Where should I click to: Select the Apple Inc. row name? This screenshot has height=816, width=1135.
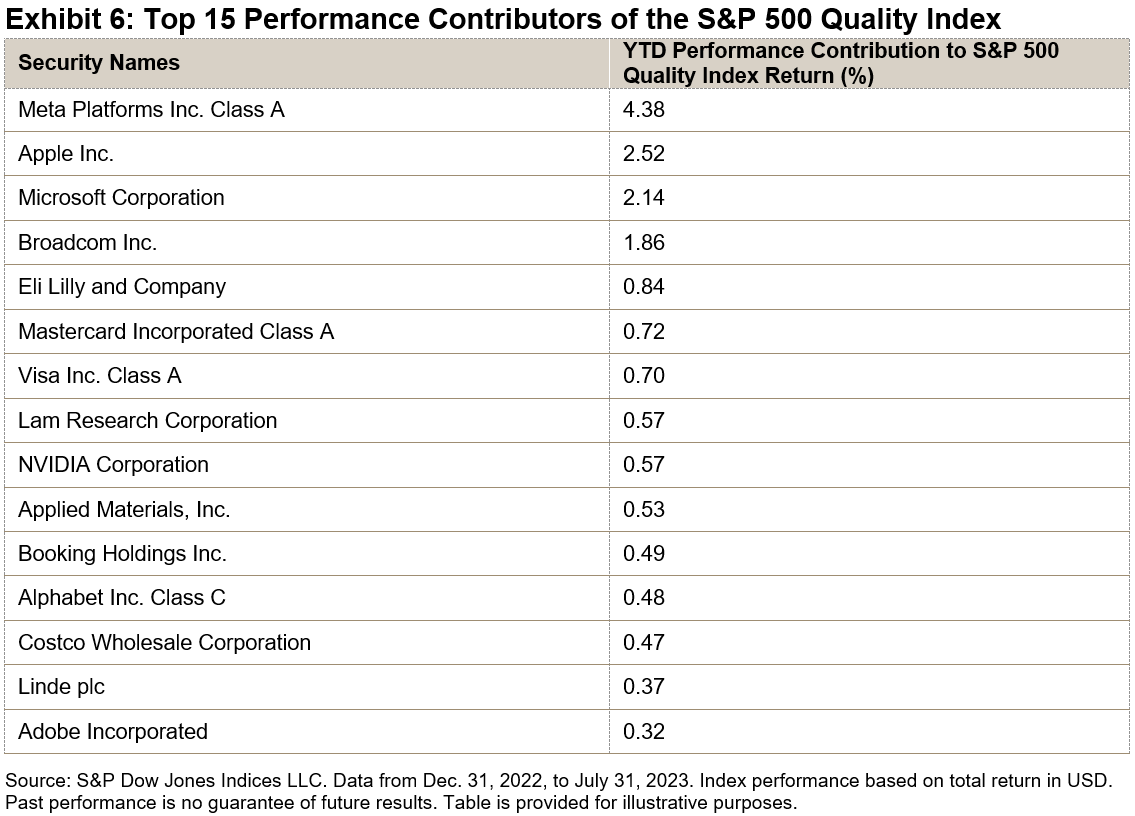(66, 154)
